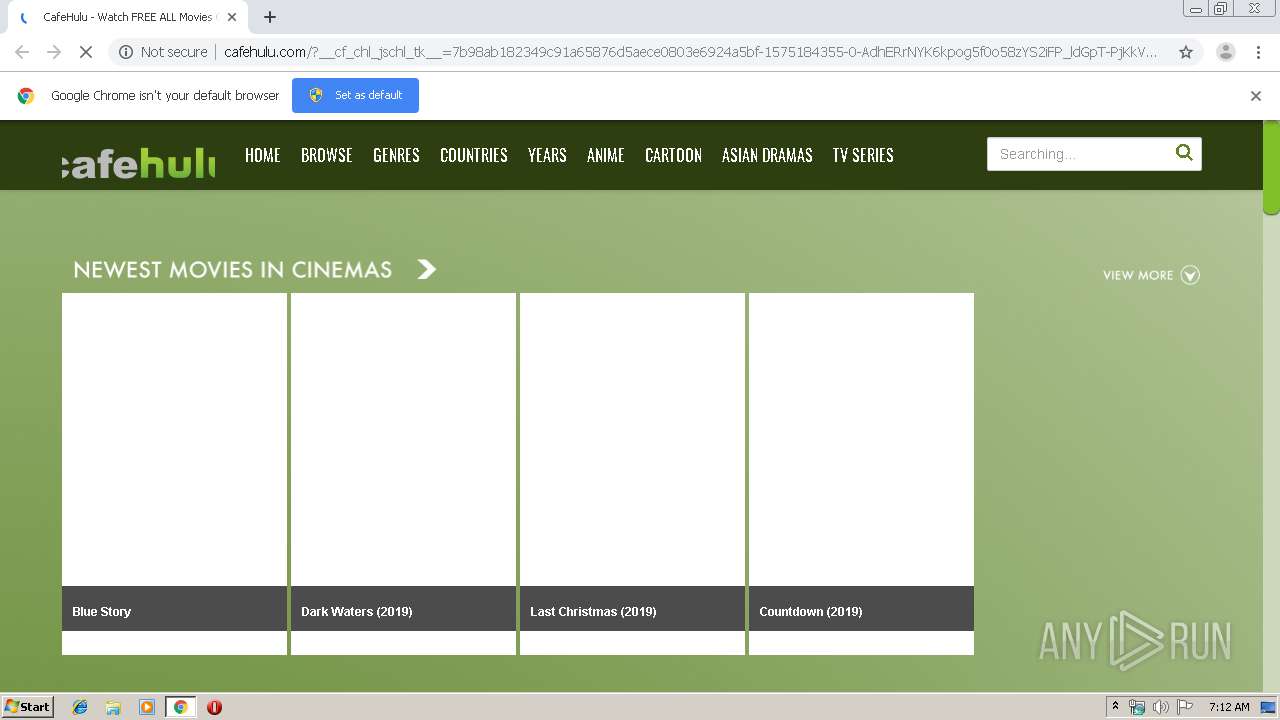Click the Chrome taskbar icon

(x=181, y=707)
